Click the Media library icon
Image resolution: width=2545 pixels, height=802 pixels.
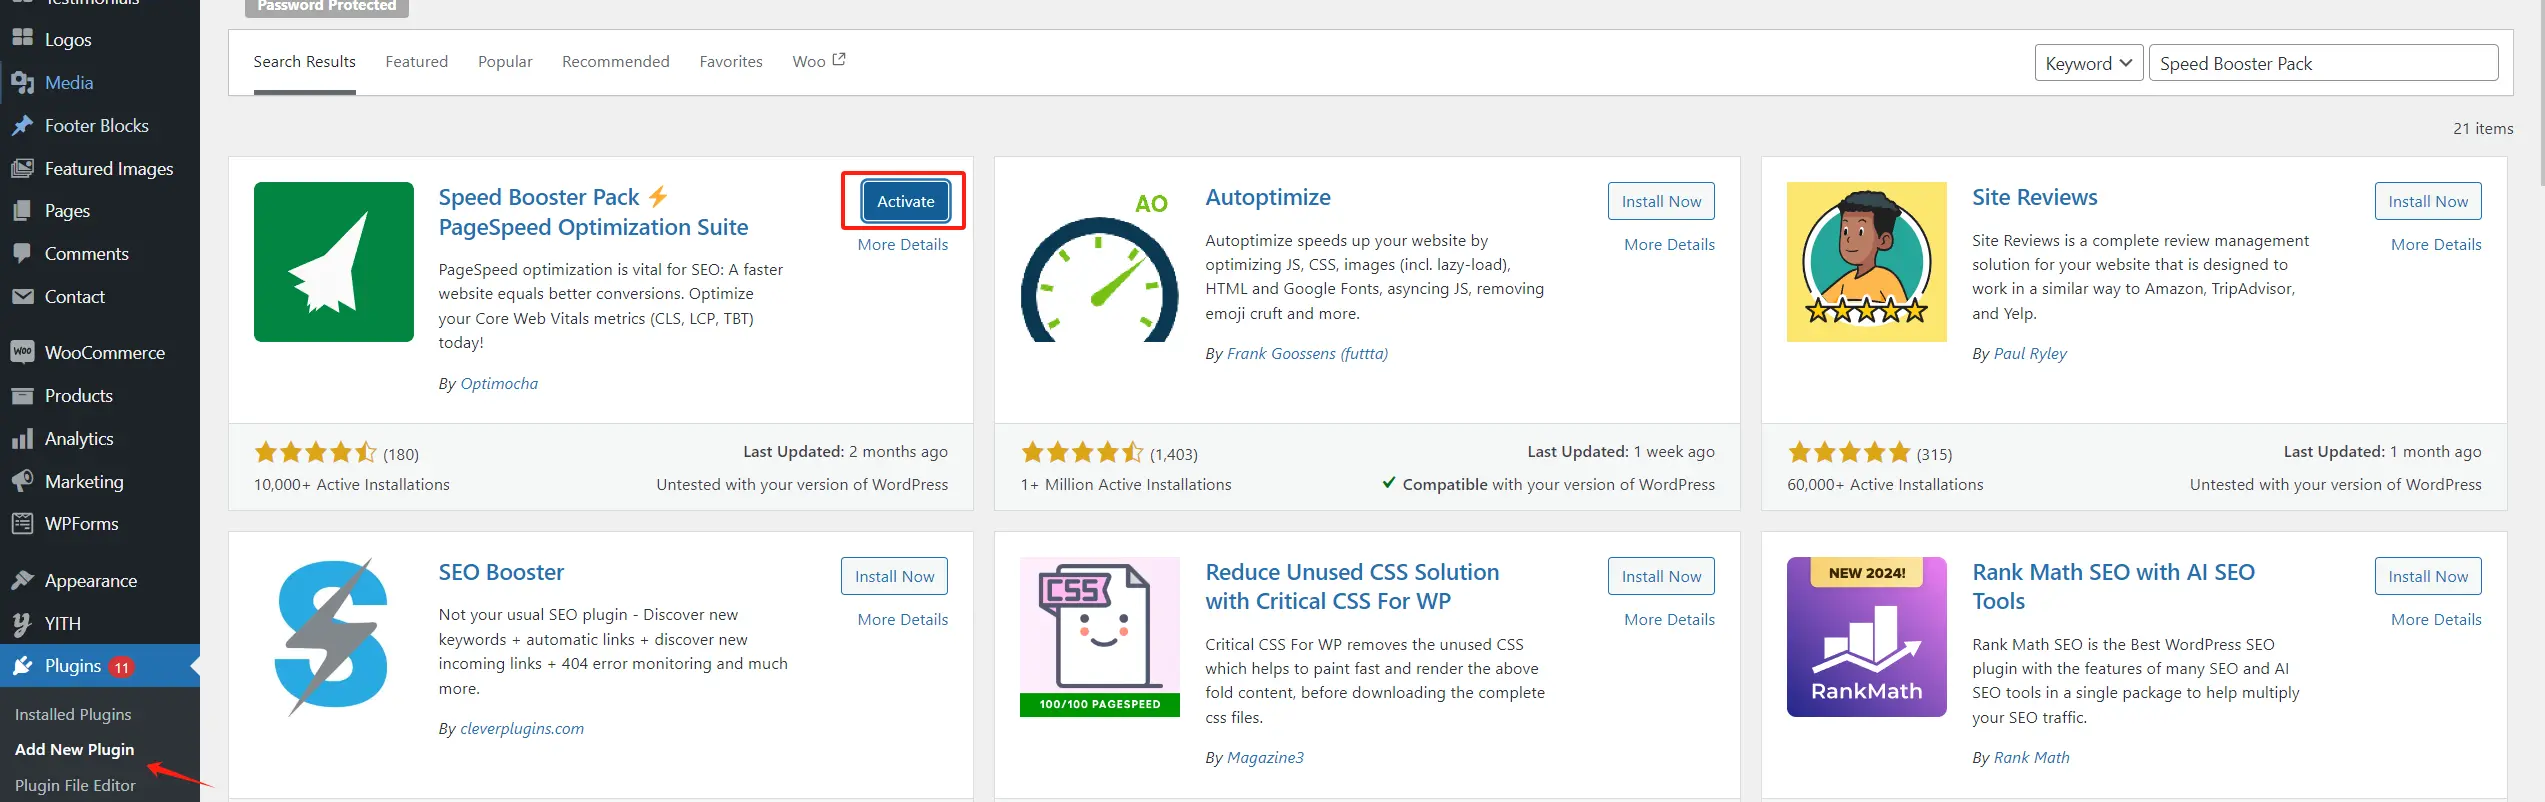point(22,82)
